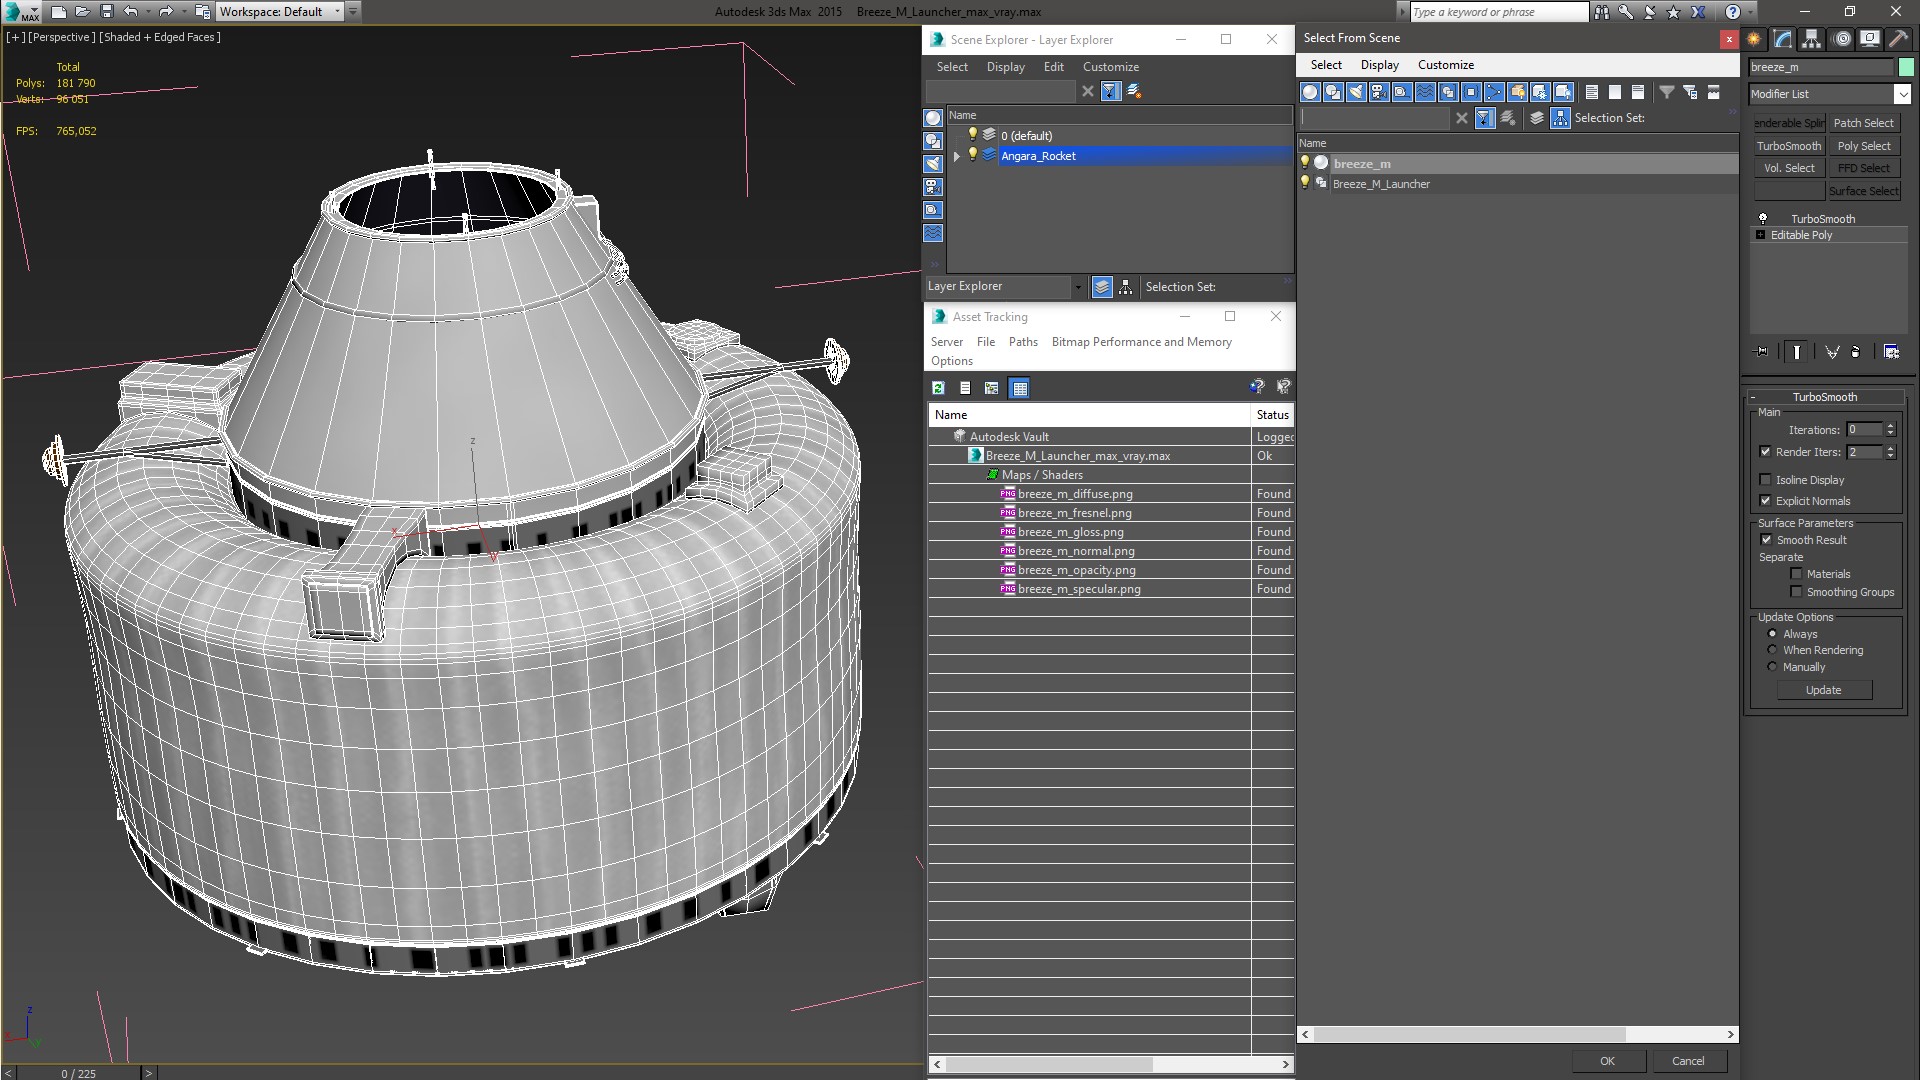Toggle Display Cameras filter in Select From Scene
1920x1080 pixels.
pyautogui.click(x=1379, y=92)
